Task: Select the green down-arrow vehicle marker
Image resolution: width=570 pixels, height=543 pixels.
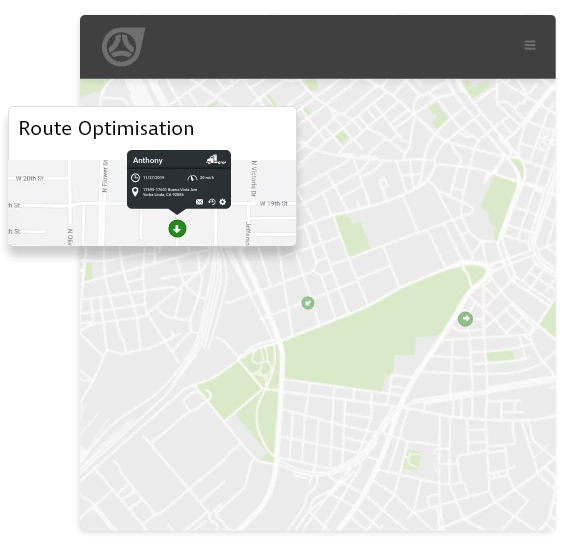Action: 177,229
